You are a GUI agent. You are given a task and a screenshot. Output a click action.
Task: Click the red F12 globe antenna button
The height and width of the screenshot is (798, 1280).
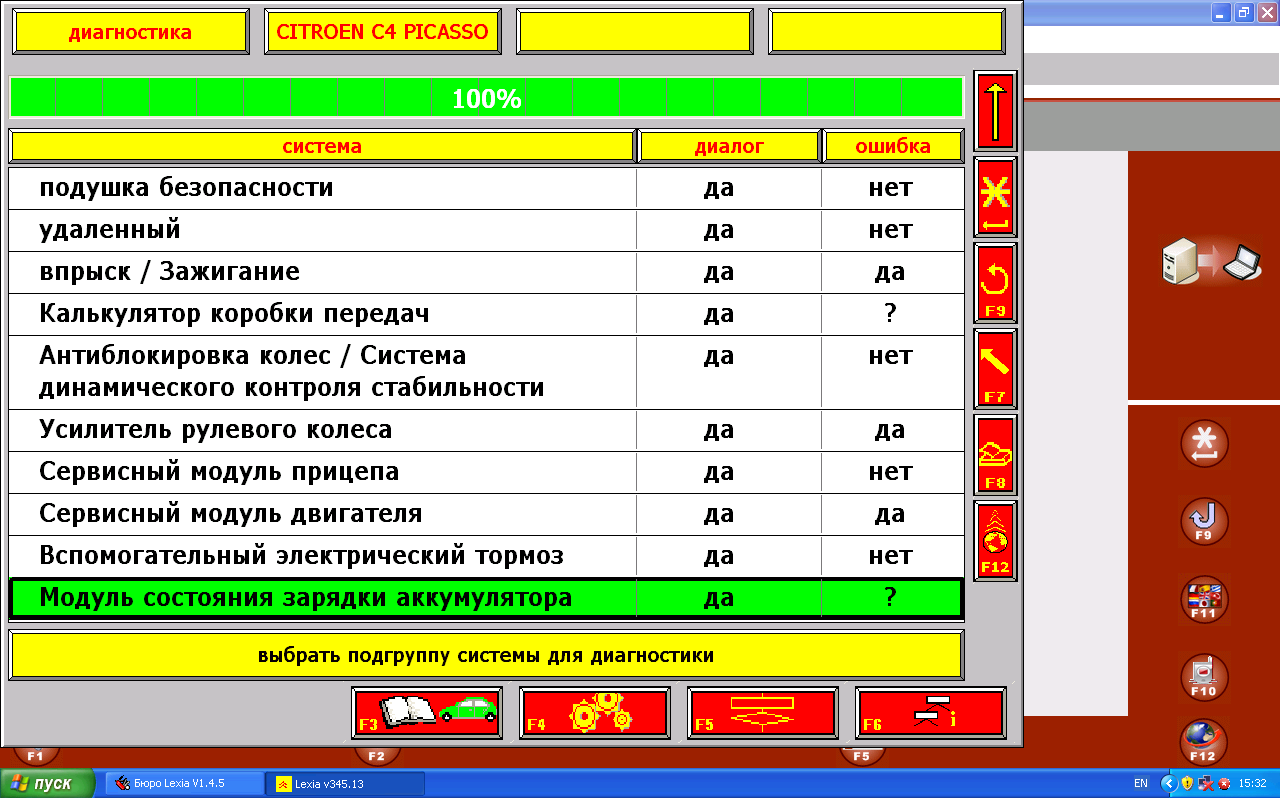pos(995,541)
